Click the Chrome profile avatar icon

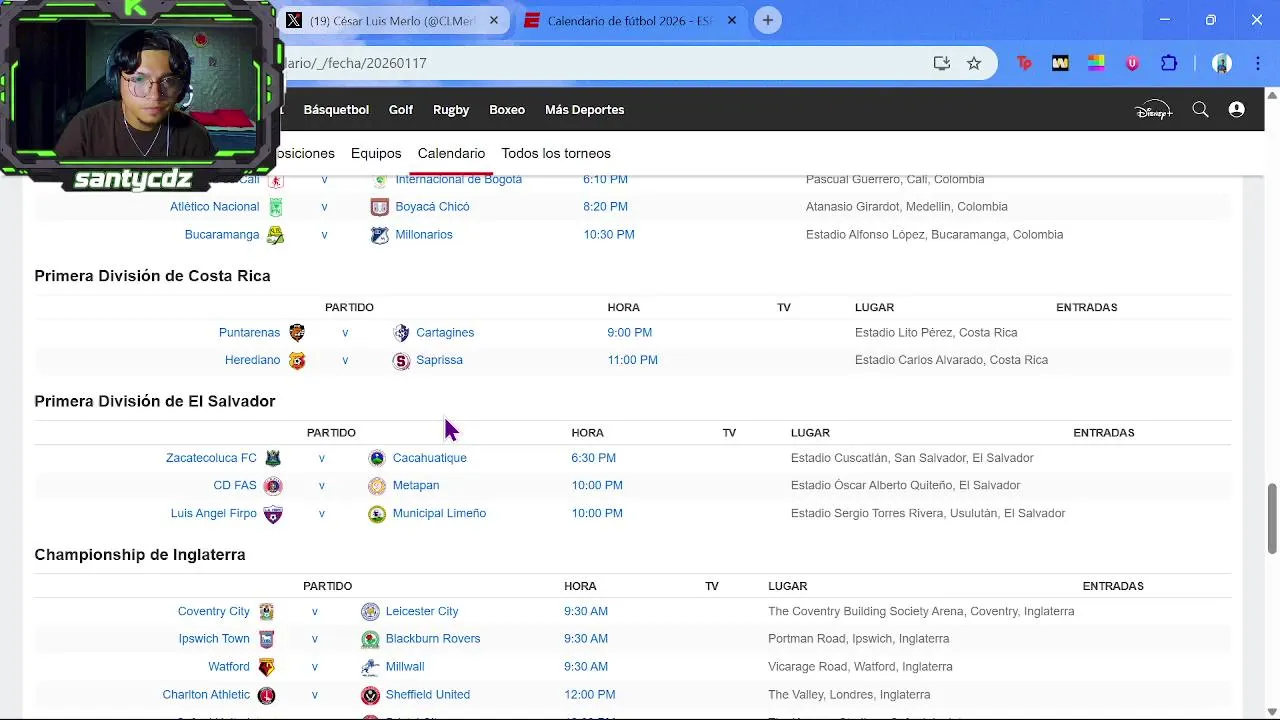pyautogui.click(x=1222, y=63)
